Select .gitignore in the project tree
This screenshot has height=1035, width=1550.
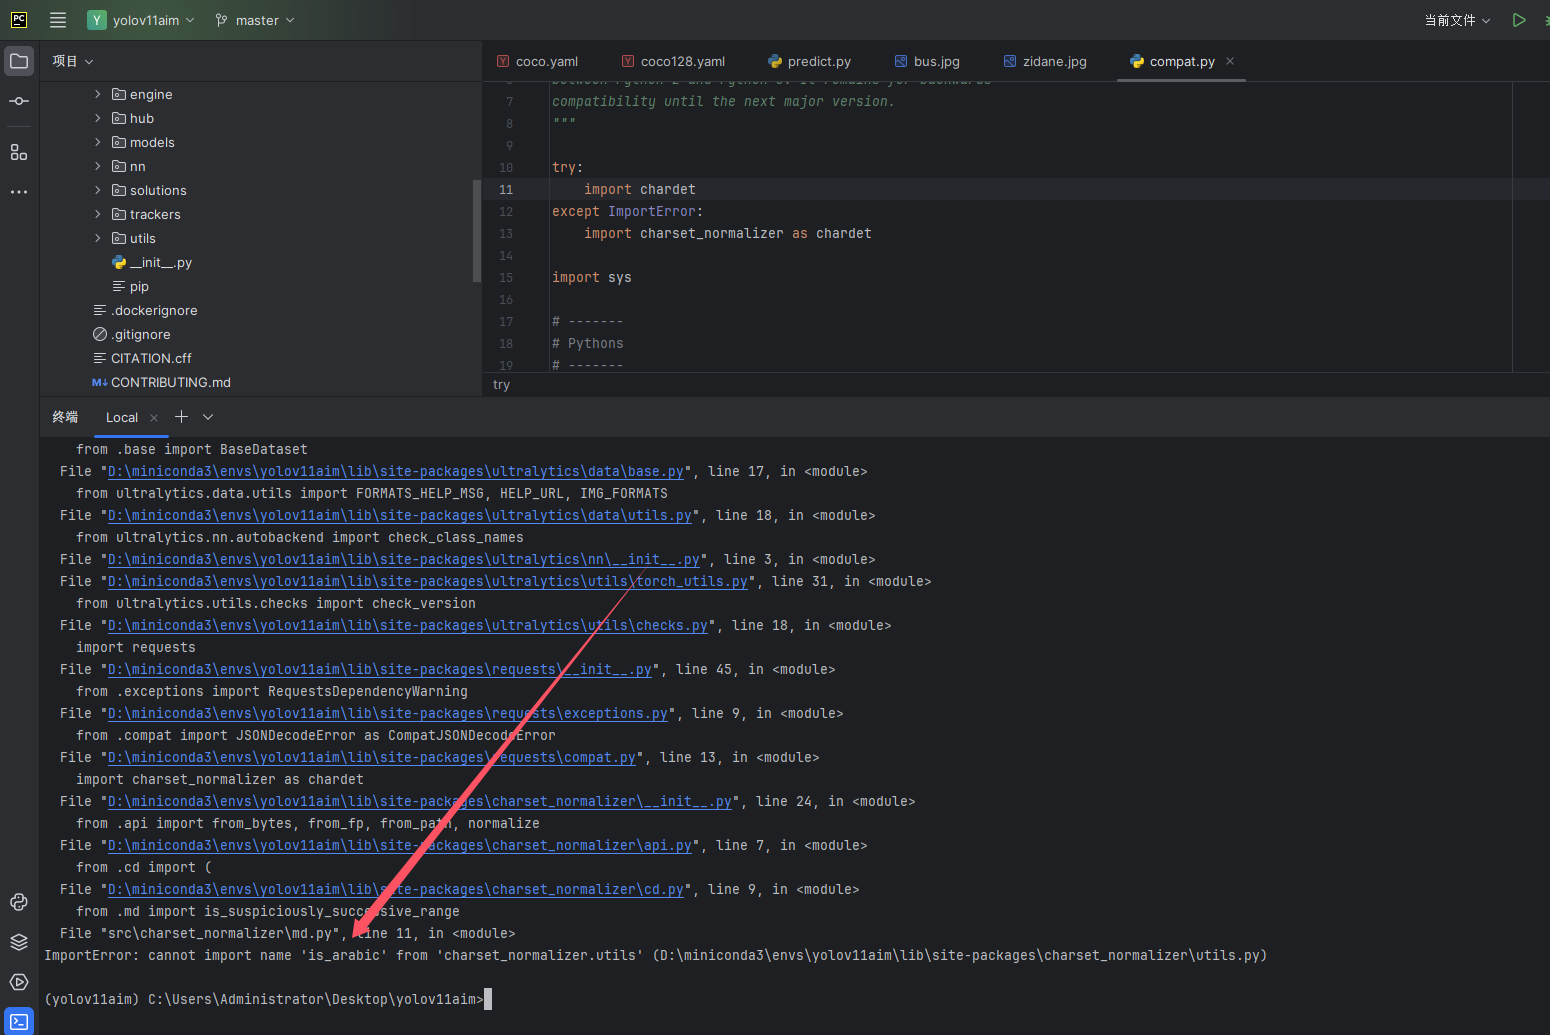[141, 334]
